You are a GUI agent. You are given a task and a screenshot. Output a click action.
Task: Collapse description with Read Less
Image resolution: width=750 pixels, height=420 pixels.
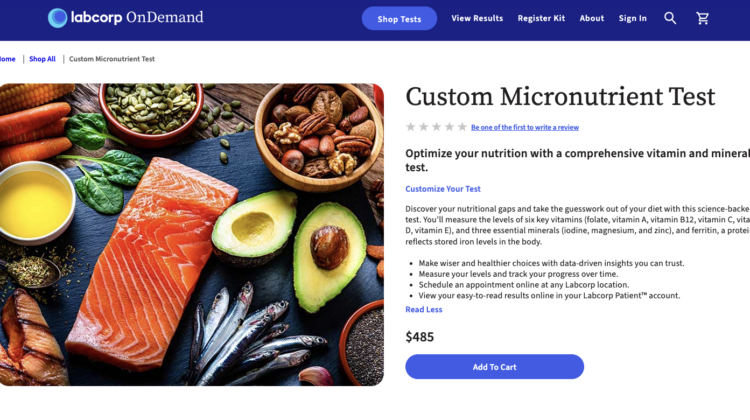[423, 310]
